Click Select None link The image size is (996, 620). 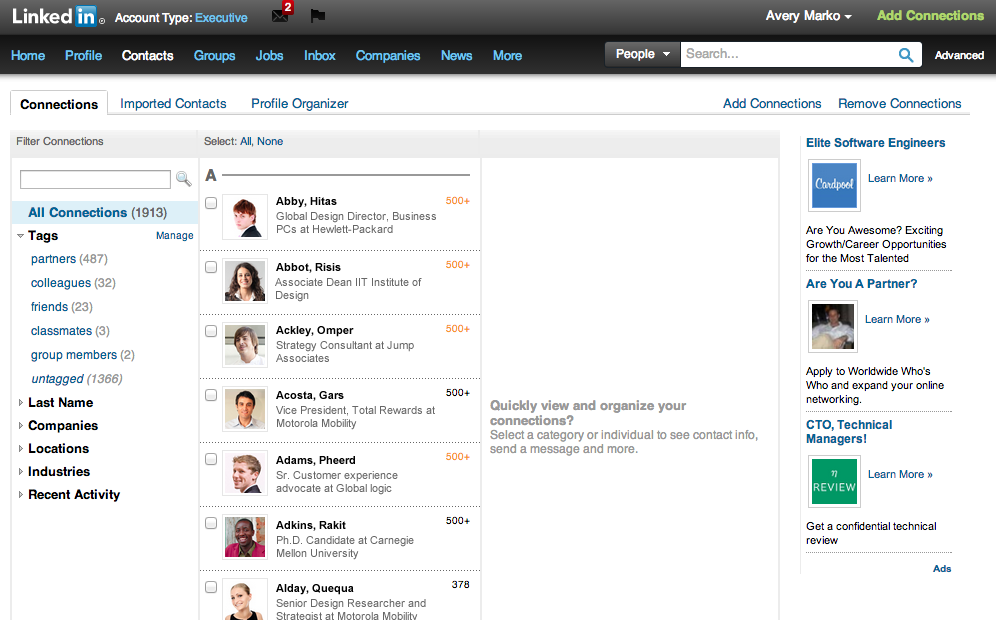(x=270, y=141)
